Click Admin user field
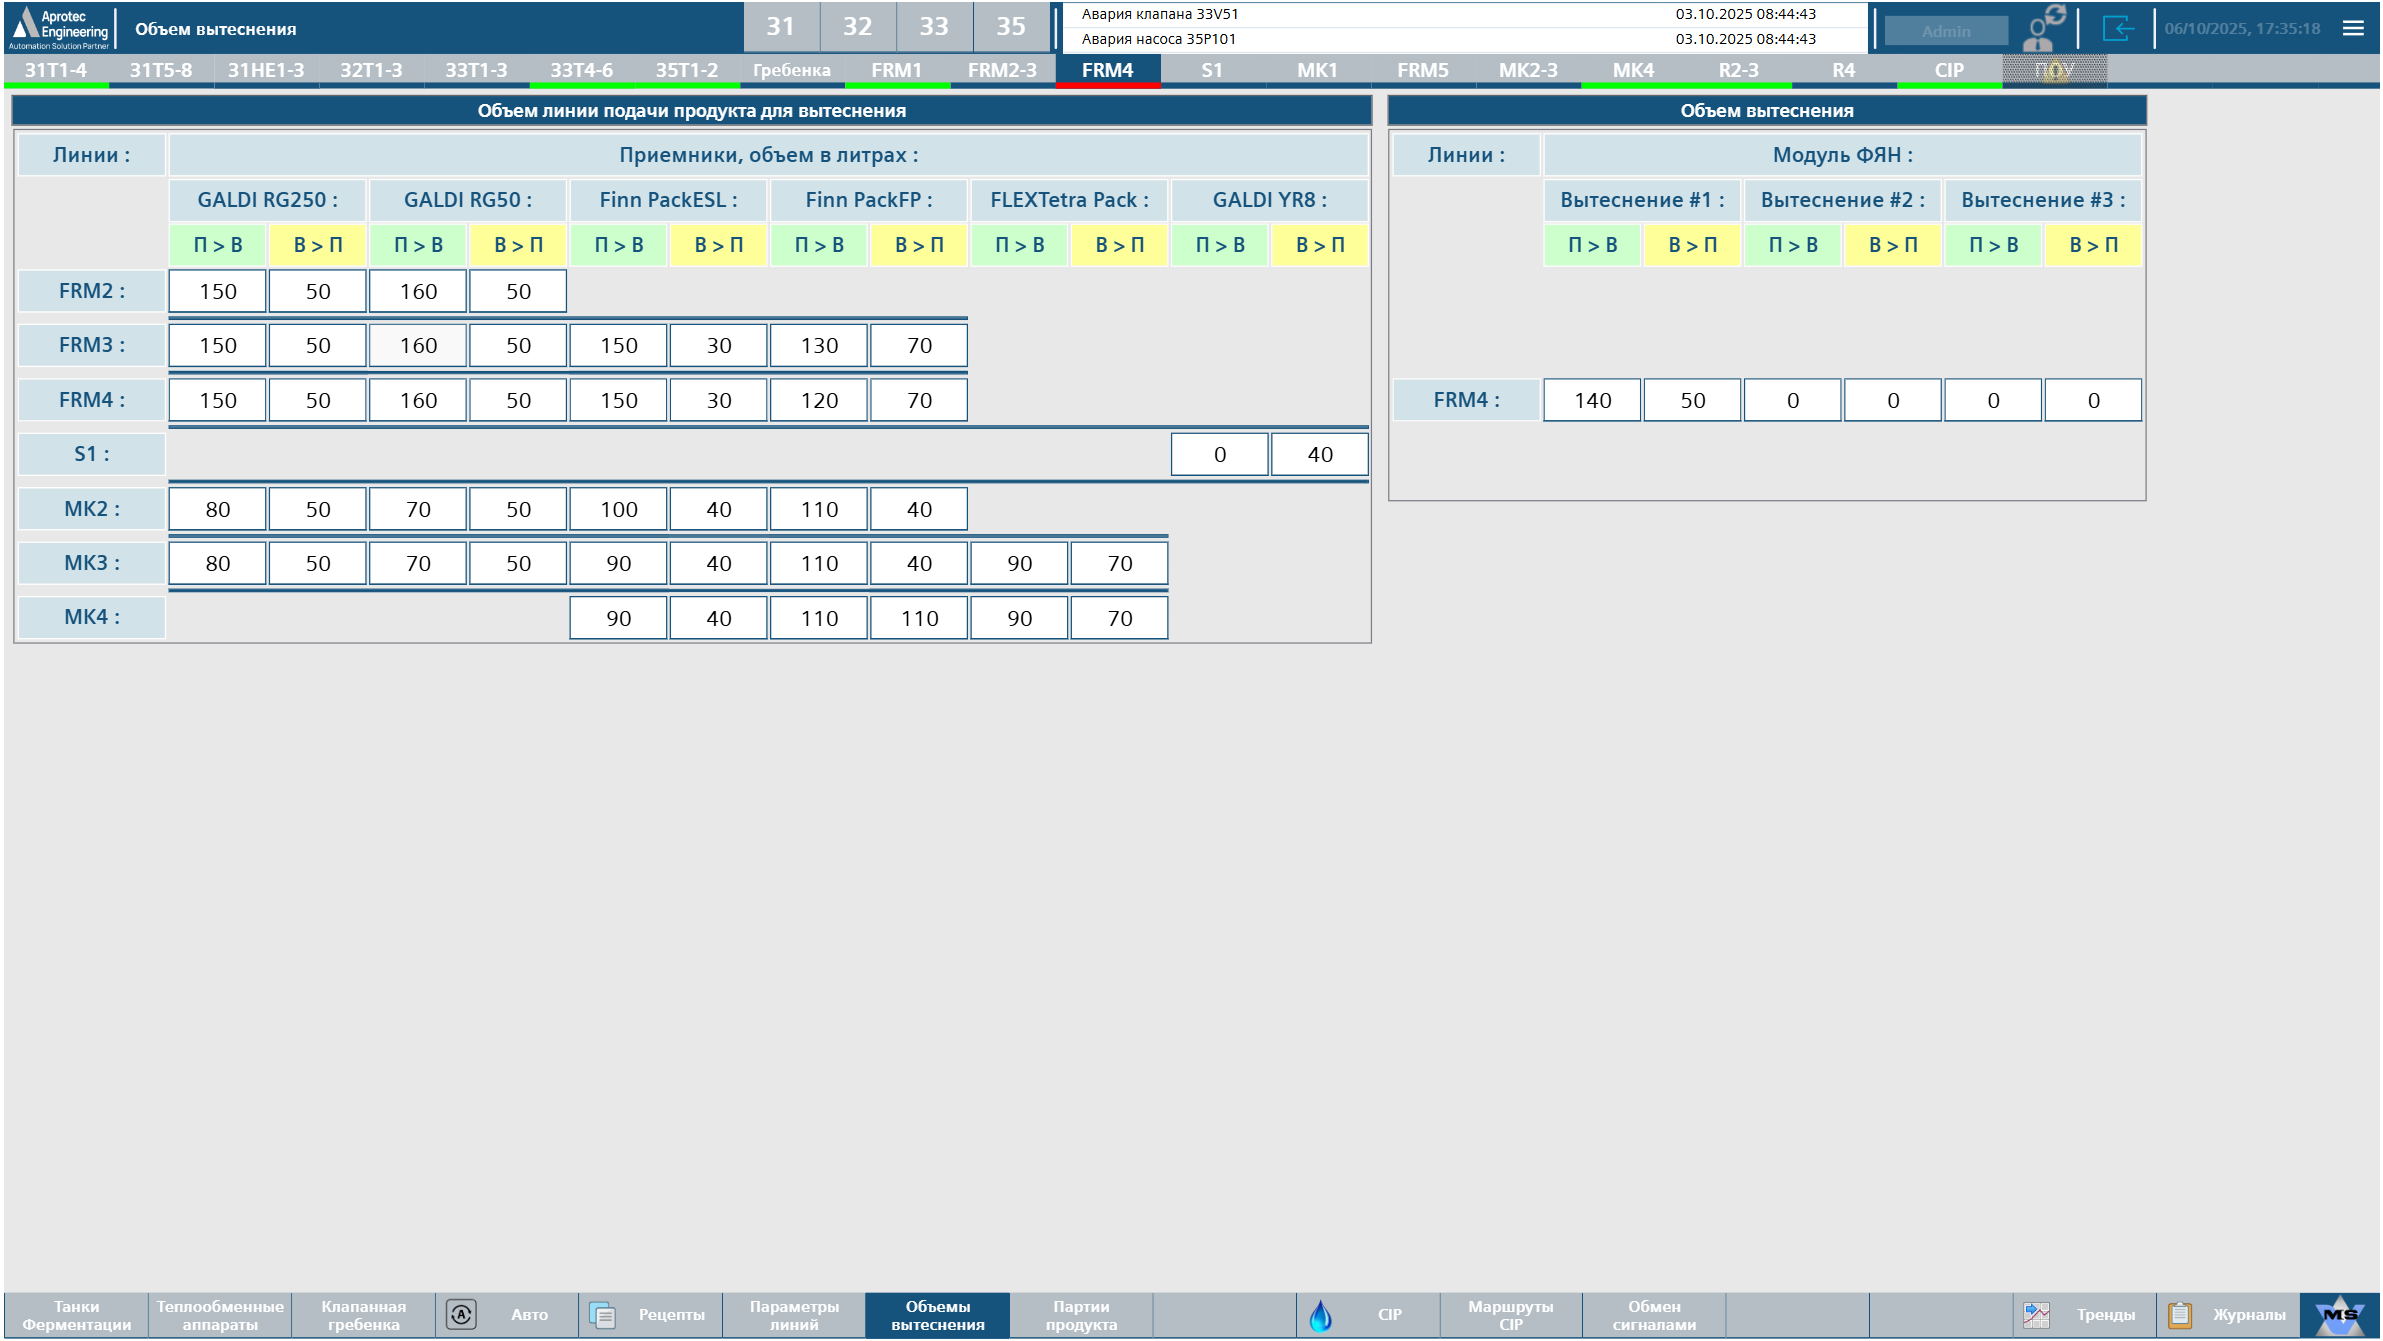 (x=1945, y=31)
